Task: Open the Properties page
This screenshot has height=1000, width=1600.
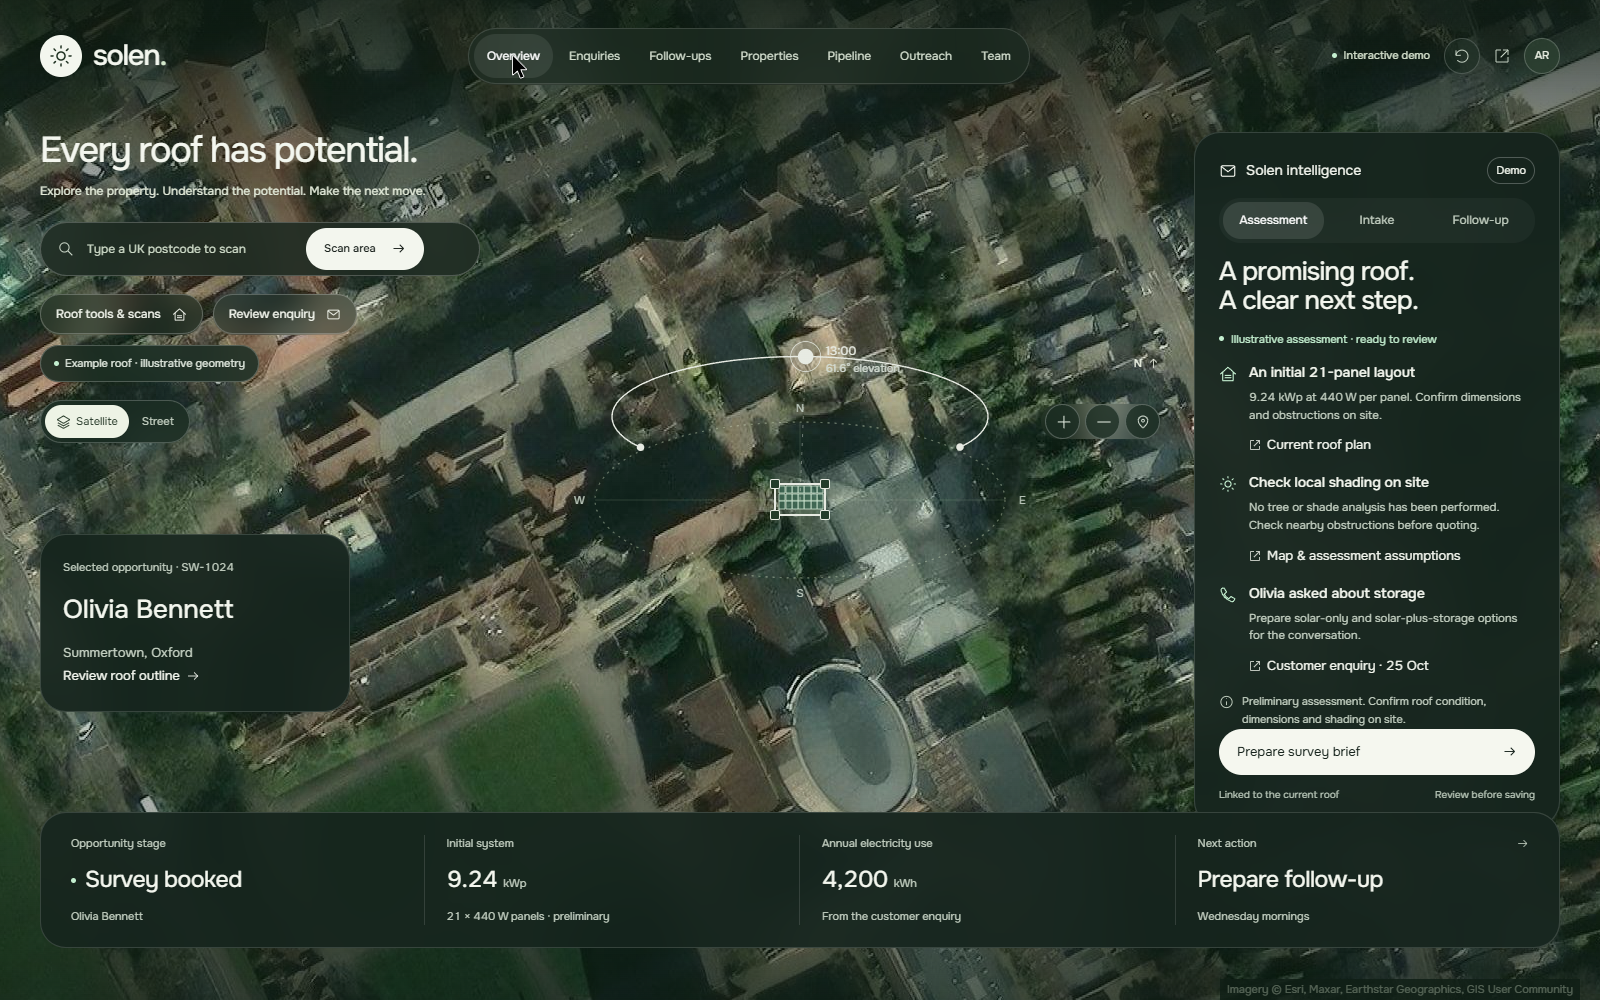Action: tap(769, 56)
